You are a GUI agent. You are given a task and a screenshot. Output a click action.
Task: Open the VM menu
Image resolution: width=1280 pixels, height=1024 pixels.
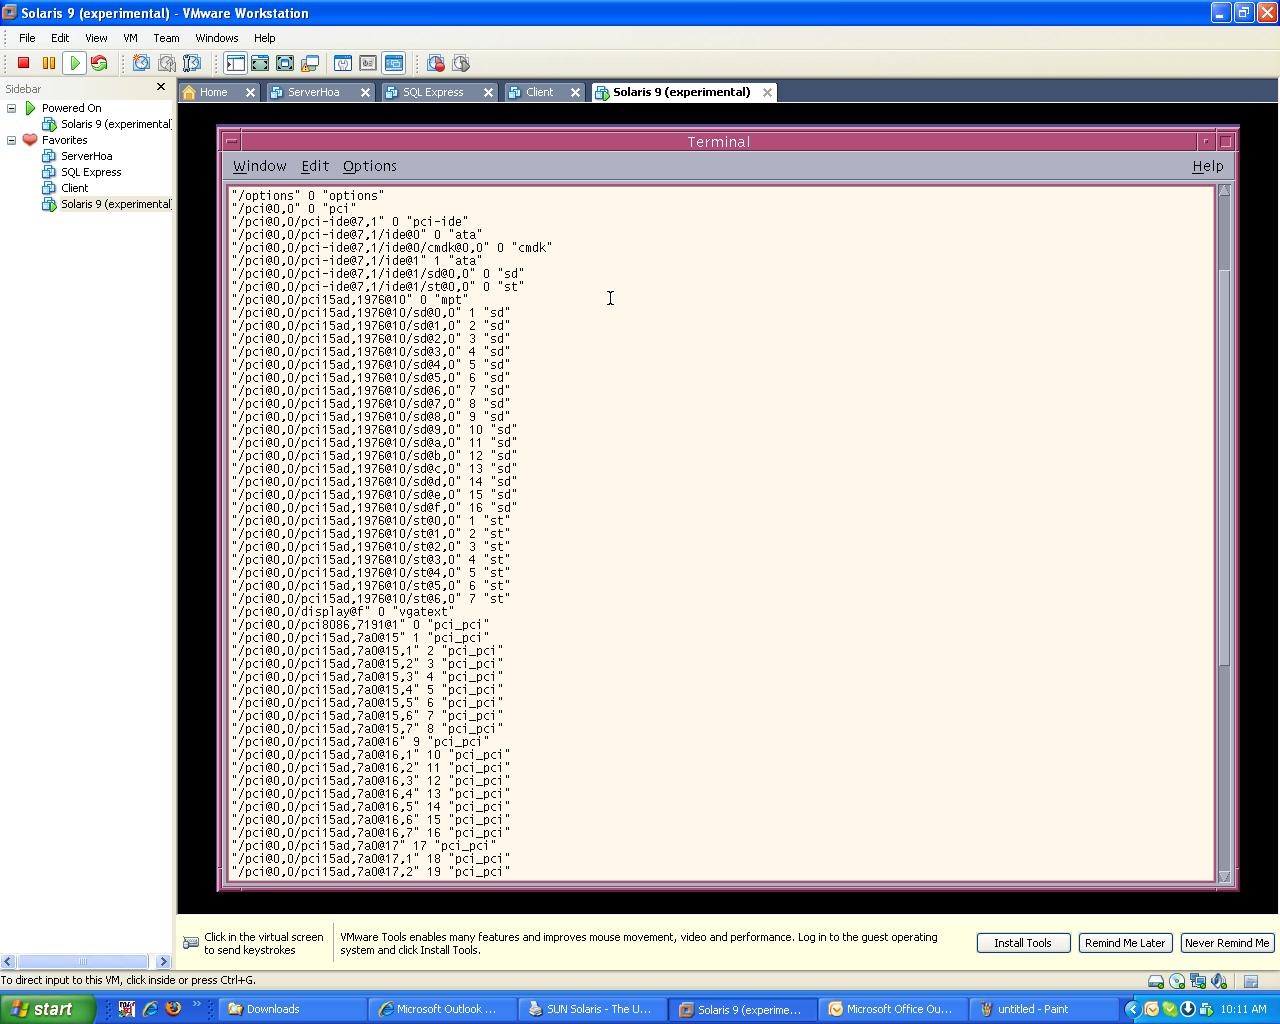click(x=130, y=38)
